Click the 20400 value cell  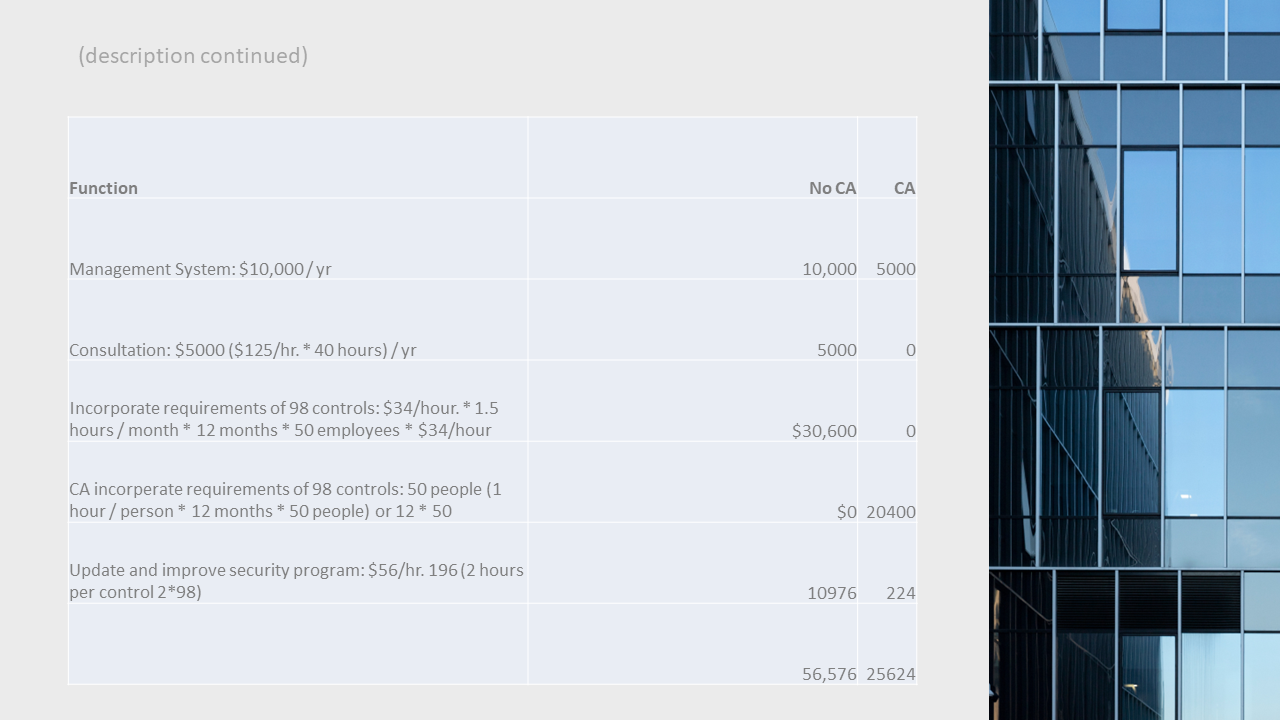(x=890, y=512)
